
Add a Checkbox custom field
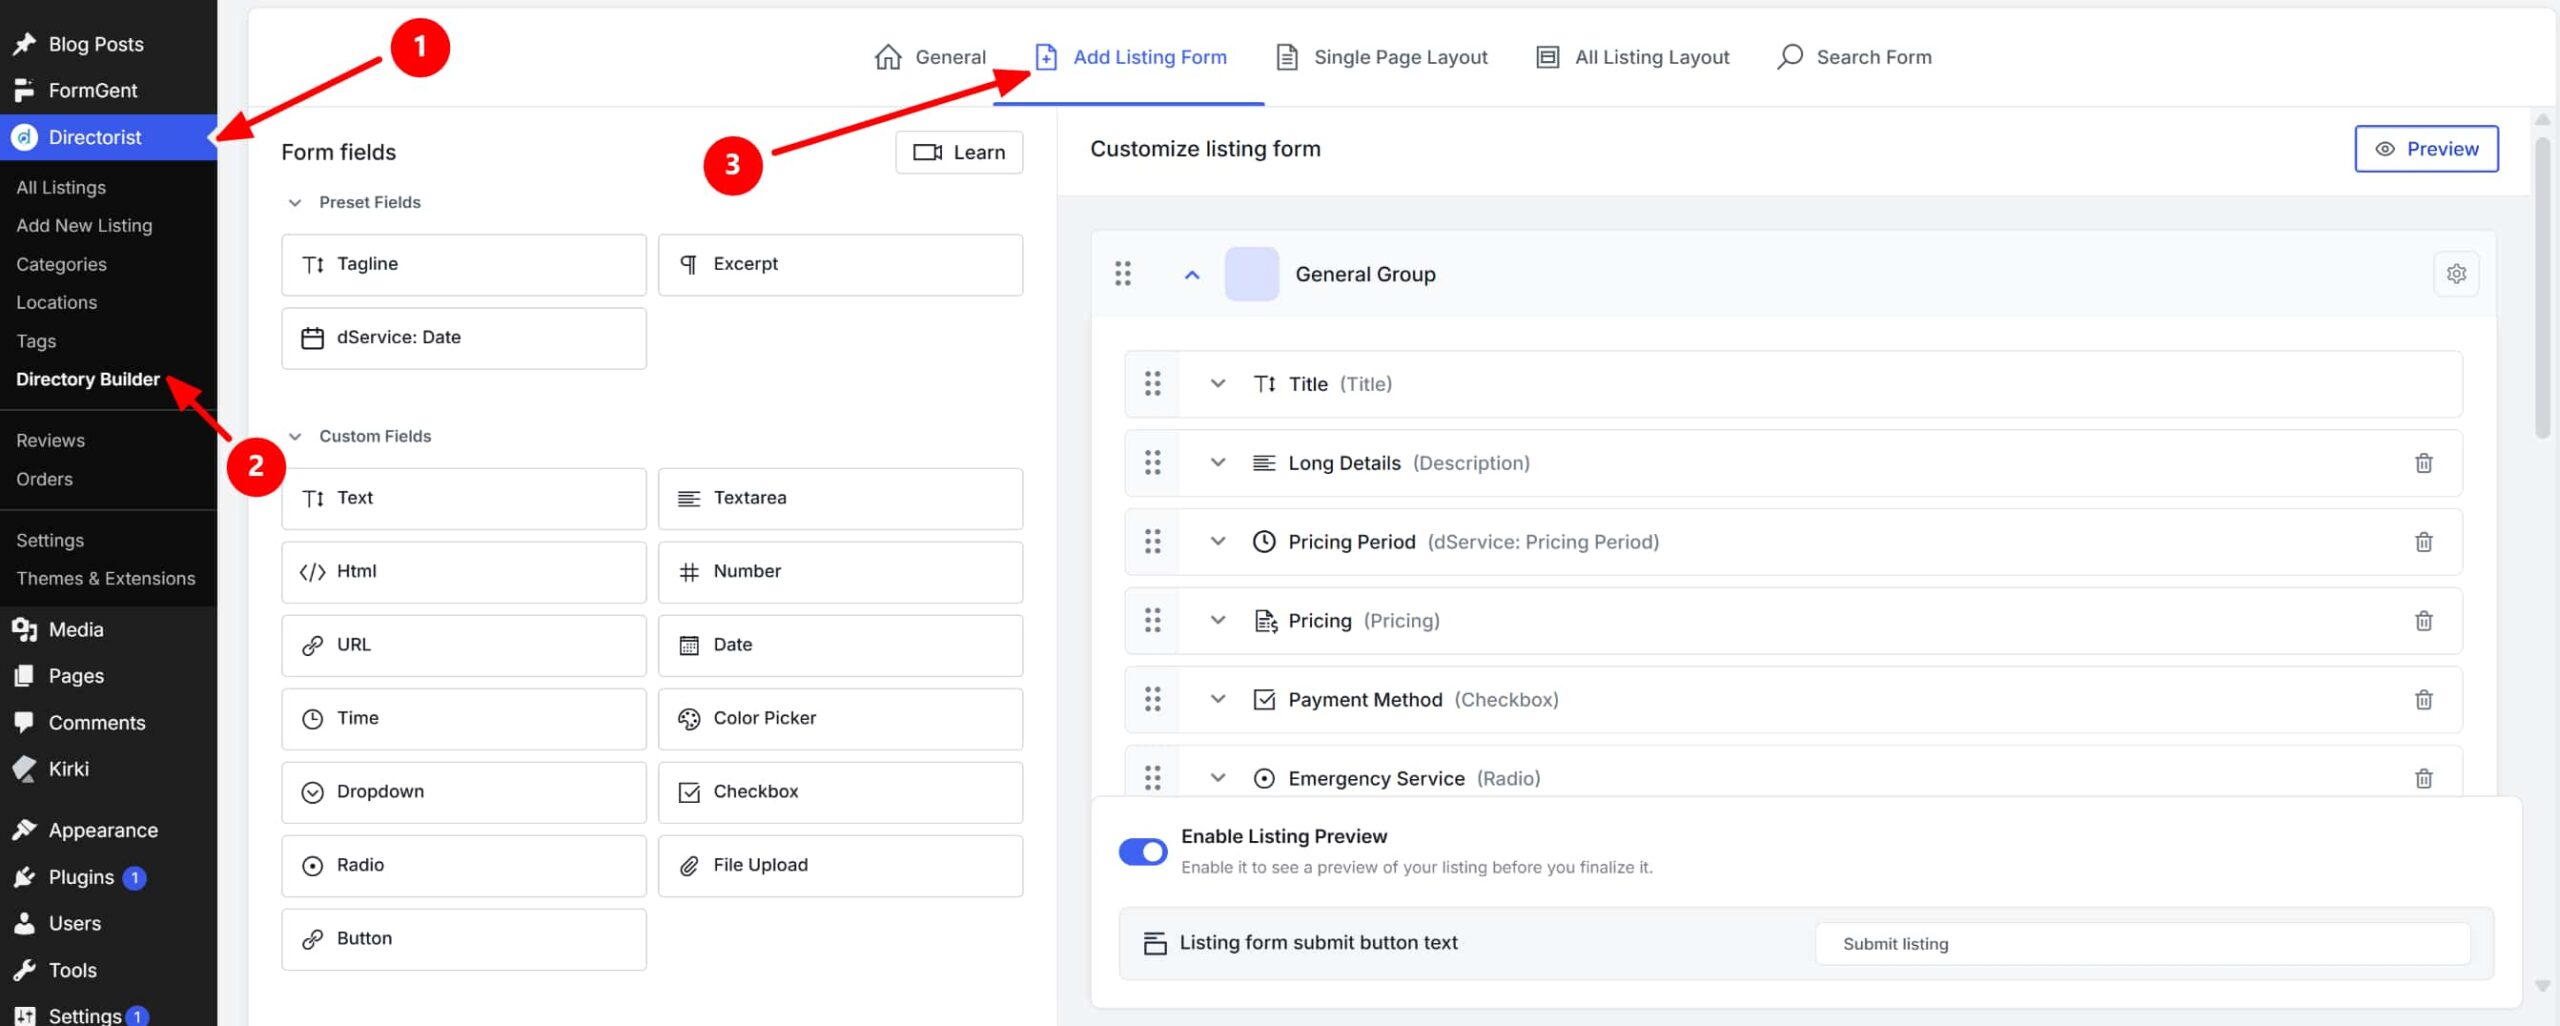(840, 792)
